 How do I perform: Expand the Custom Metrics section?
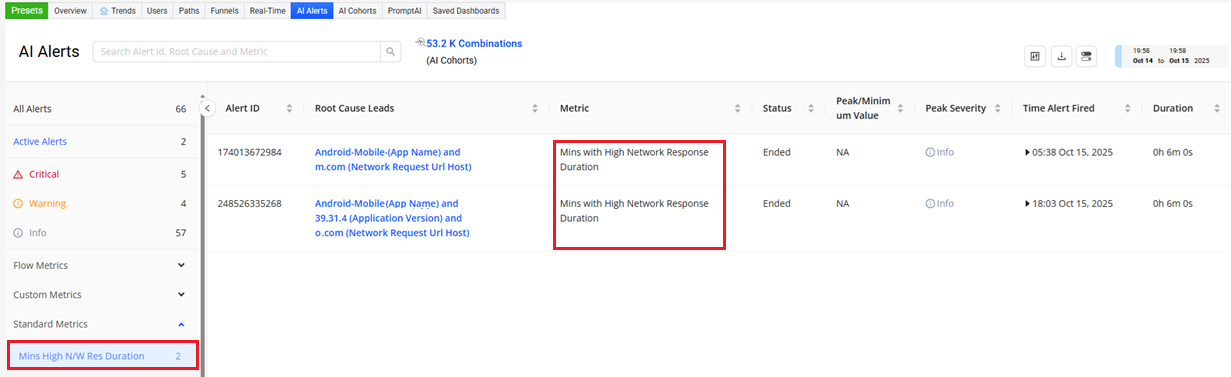[181, 295]
